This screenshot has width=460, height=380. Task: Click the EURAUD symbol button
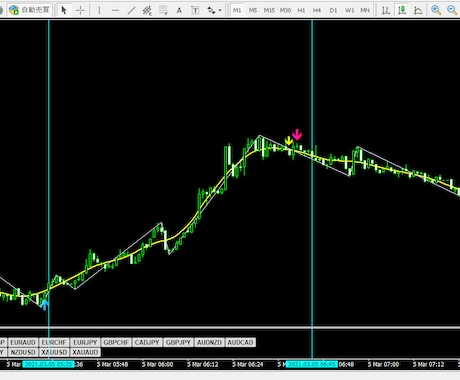[x=23, y=342]
